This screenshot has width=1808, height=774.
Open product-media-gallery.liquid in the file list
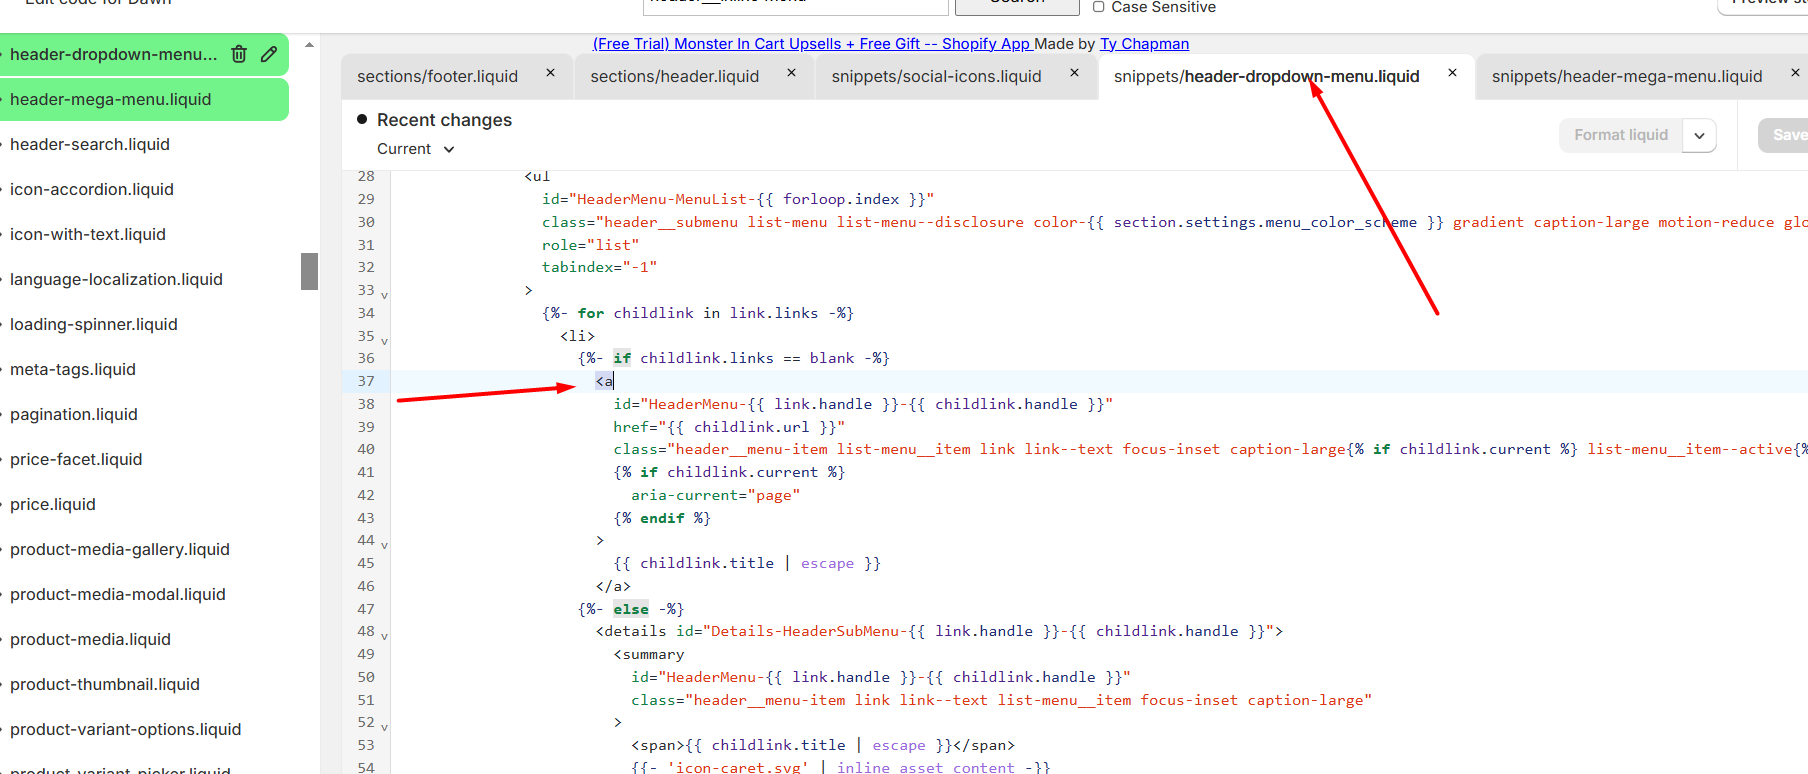point(120,550)
